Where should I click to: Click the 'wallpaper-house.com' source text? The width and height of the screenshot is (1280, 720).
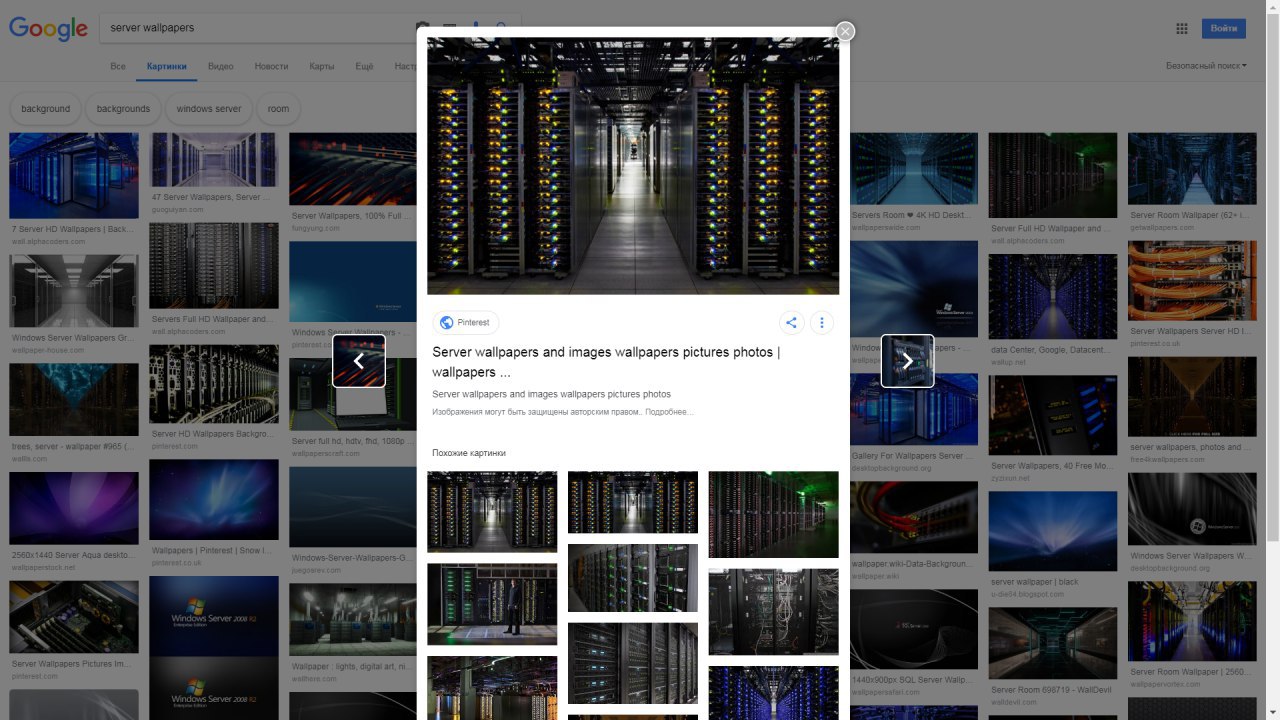pyautogui.click(x=48, y=350)
